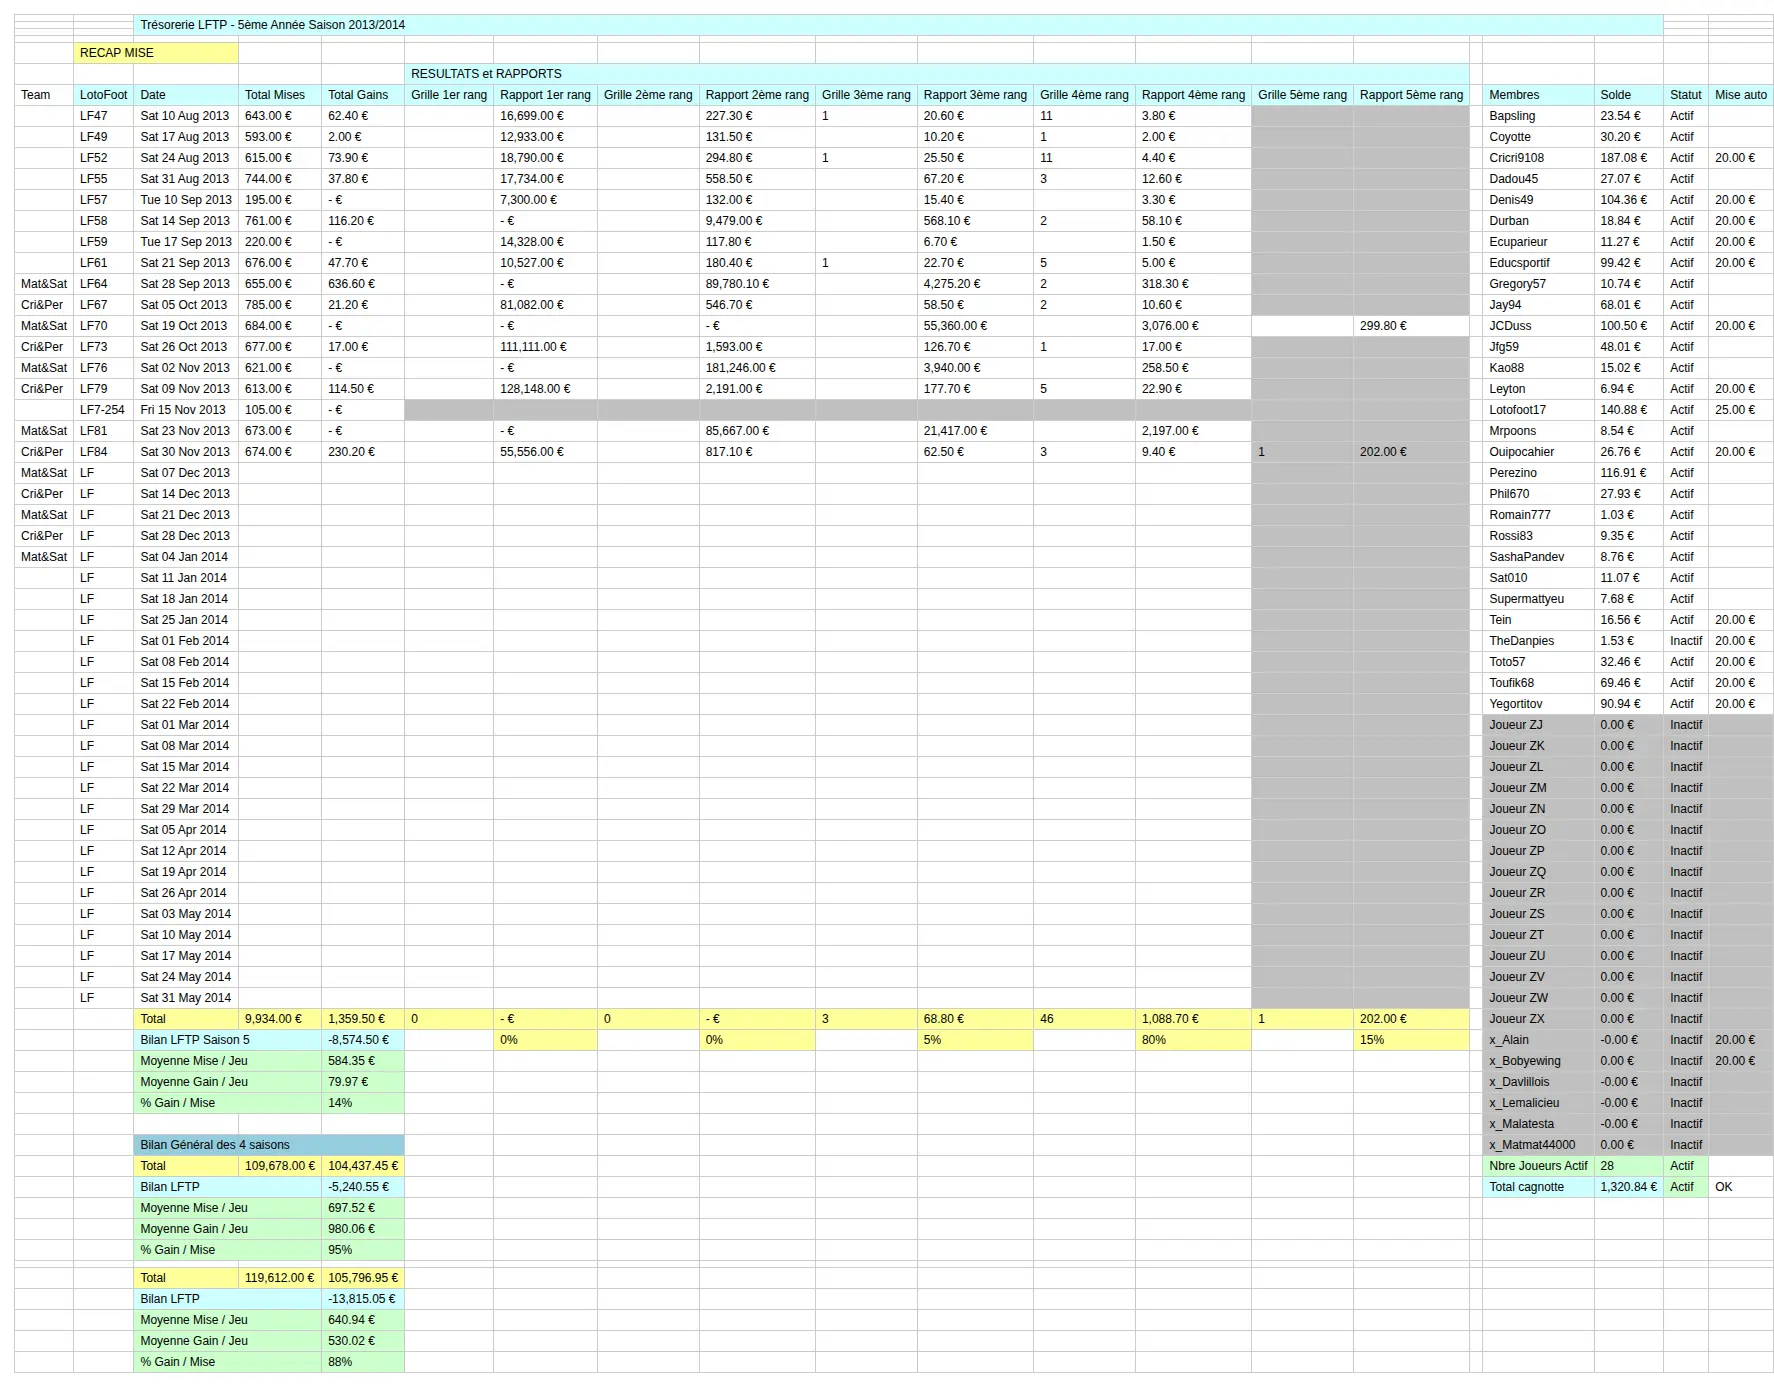Click the 'Date' column header
Viewport: 1774px width, 1387px height.
point(186,95)
